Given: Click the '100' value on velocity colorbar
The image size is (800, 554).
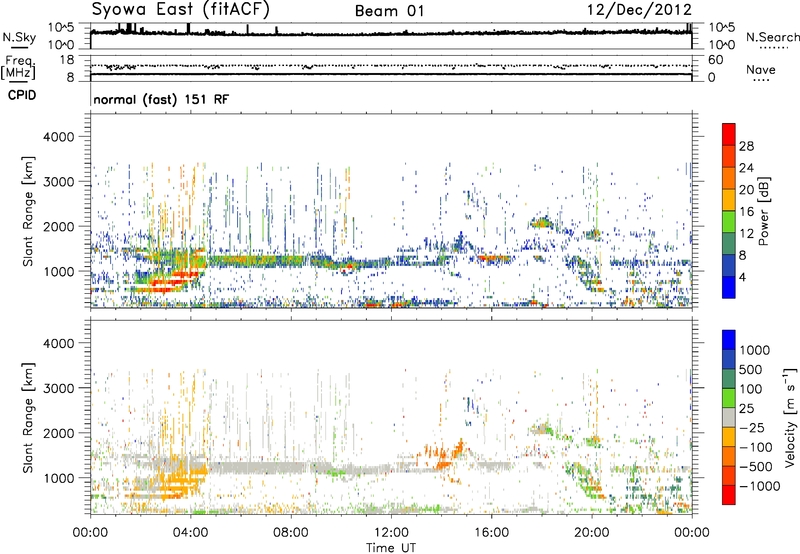Looking at the screenshot, I should tap(751, 389).
